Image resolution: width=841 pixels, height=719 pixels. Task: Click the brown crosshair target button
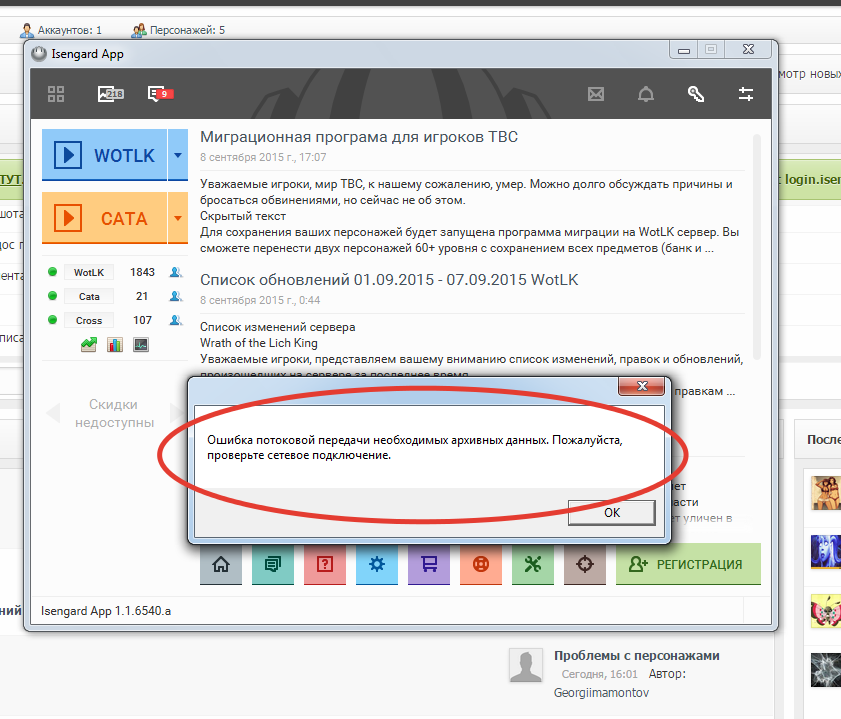585,564
